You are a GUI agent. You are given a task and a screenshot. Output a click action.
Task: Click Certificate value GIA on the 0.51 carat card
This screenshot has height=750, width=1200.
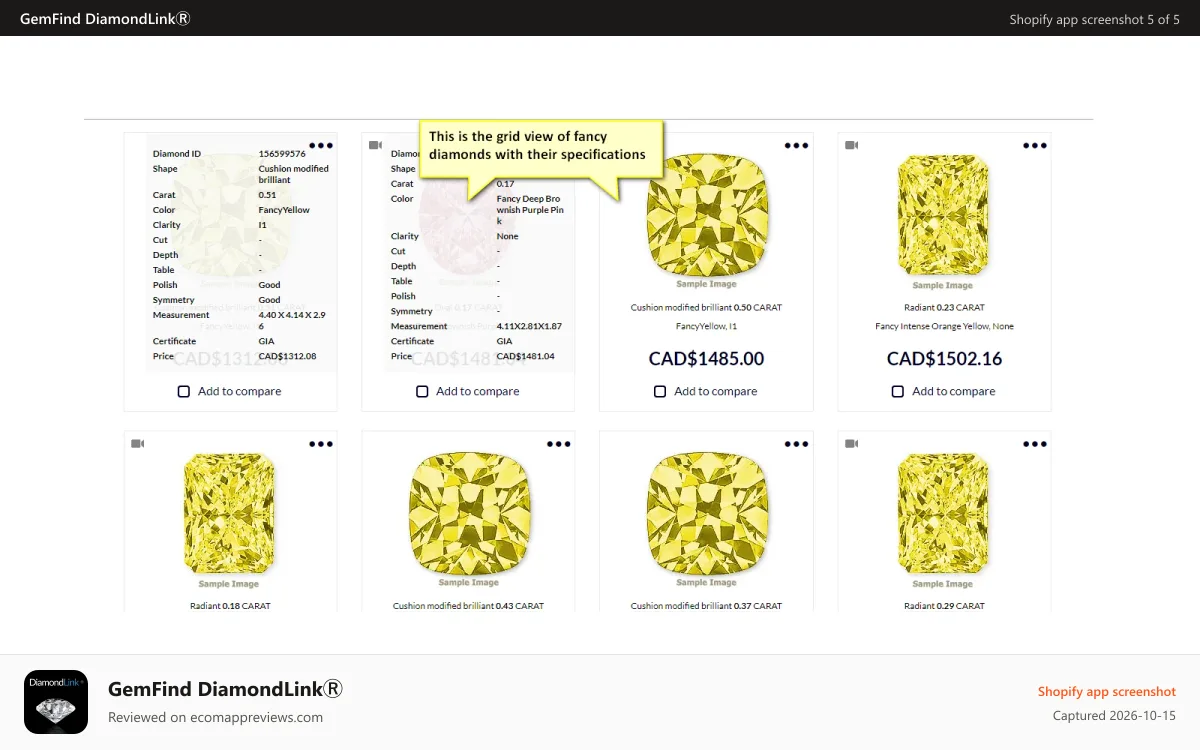pyautogui.click(x=266, y=341)
